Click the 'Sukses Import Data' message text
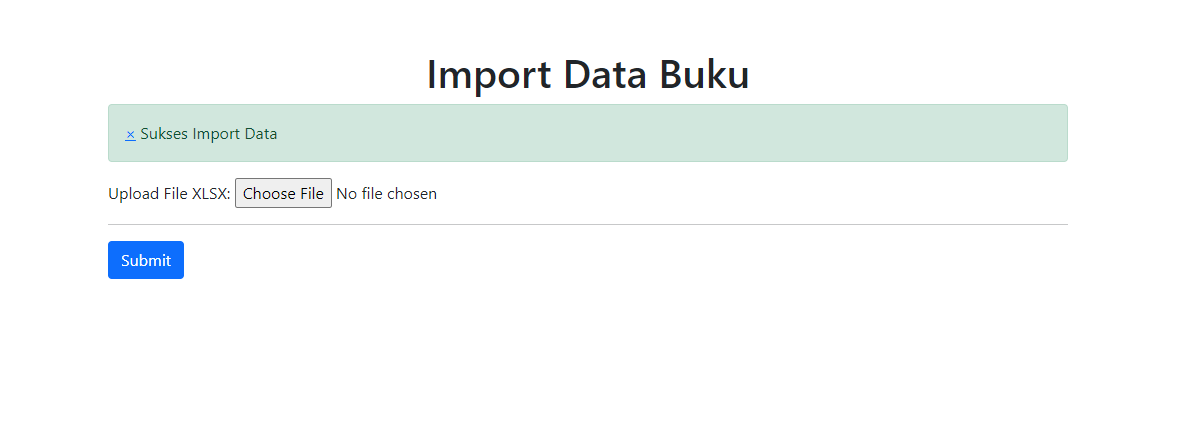1194x424 pixels. coord(208,134)
